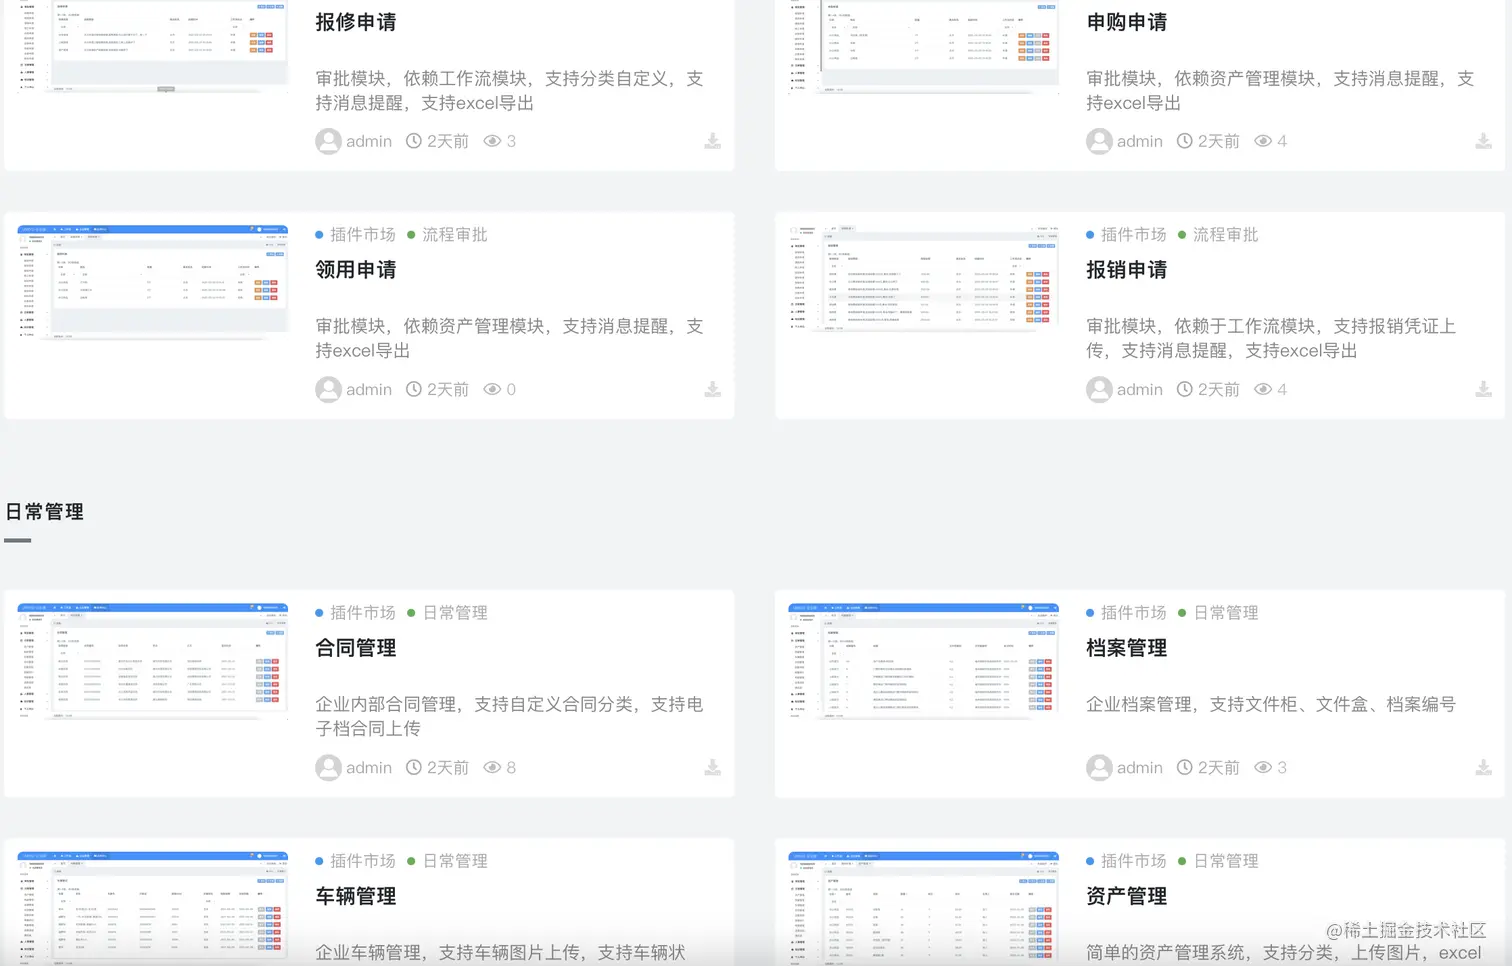Select the 日常管理 tag on 合同管理
1512x966 pixels.
click(x=456, y=612)
